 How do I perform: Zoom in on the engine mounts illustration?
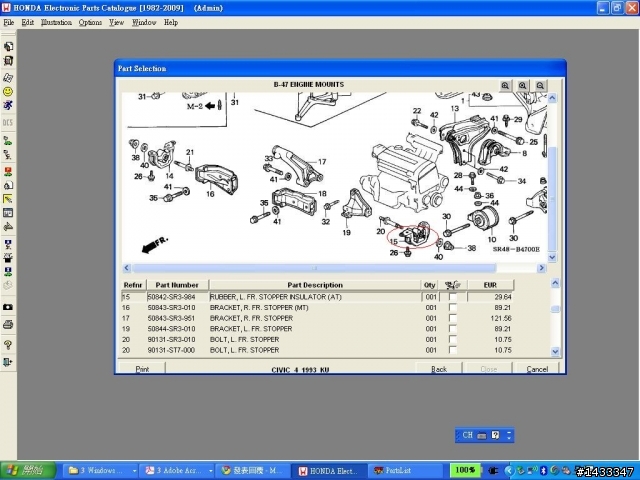(505, 86)
